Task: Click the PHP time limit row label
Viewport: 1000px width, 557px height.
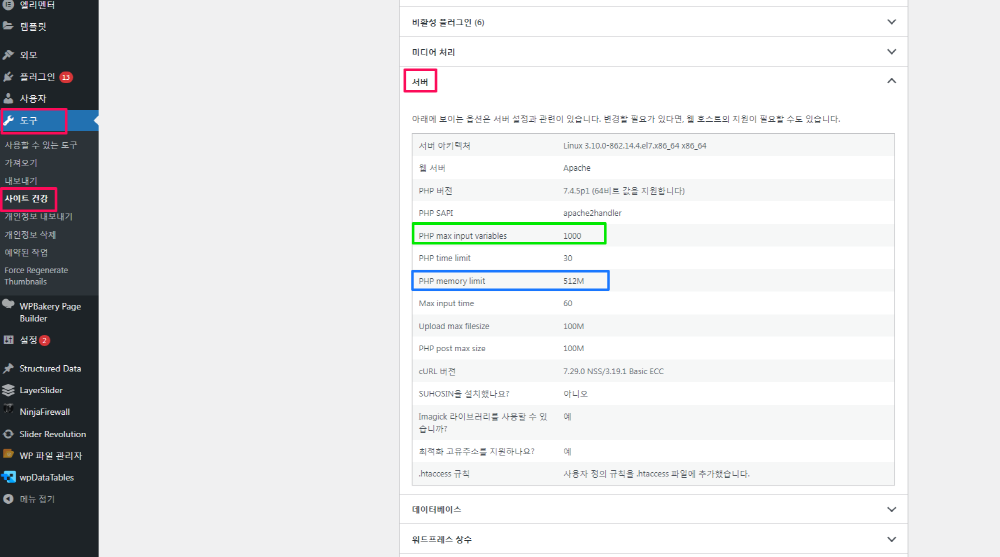Action: (x=445, y=258)
